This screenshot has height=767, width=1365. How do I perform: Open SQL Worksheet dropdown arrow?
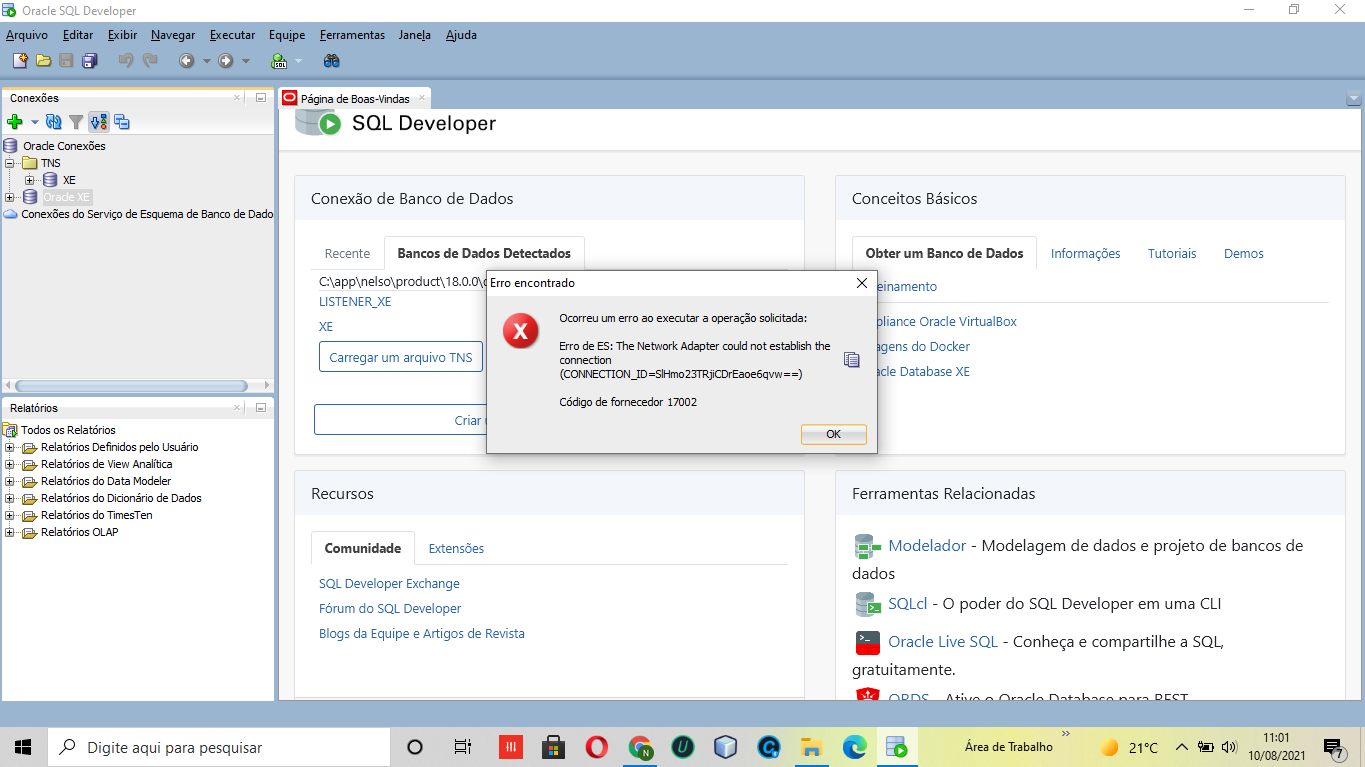tap(299, 61)
